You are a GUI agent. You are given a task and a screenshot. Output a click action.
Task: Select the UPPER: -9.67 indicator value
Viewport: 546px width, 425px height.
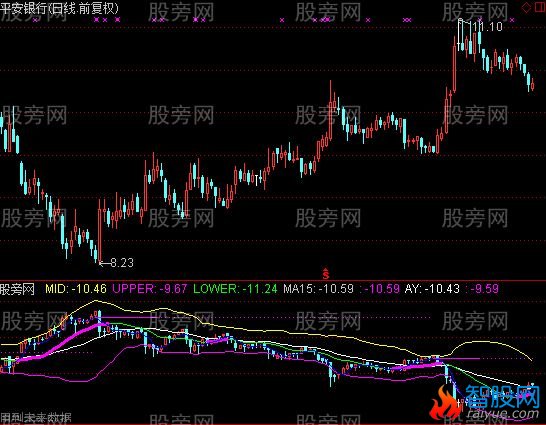[x=150, y=289]
